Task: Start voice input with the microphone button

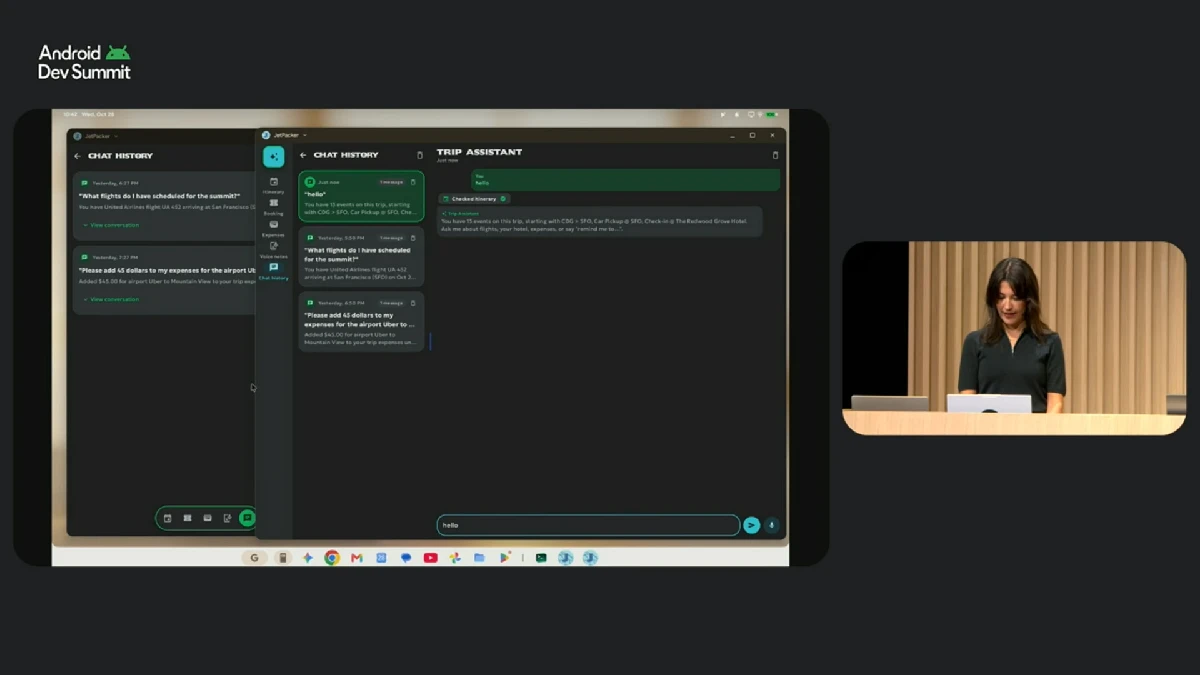Action: pyautogui.click(x=772, y=525)
